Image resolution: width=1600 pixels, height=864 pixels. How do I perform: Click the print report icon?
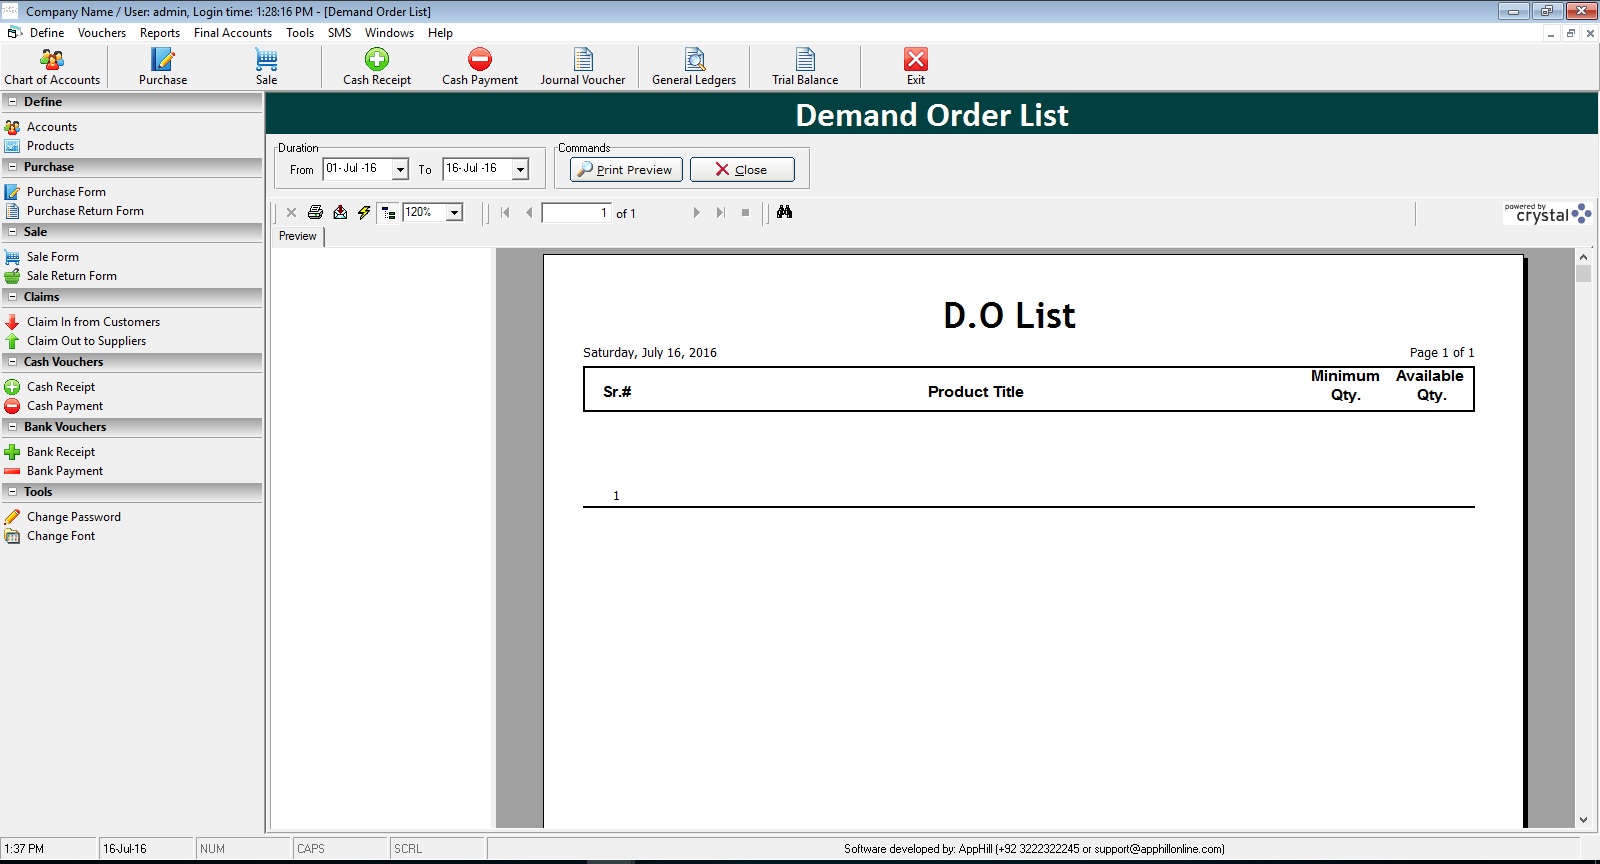[315, 212]
